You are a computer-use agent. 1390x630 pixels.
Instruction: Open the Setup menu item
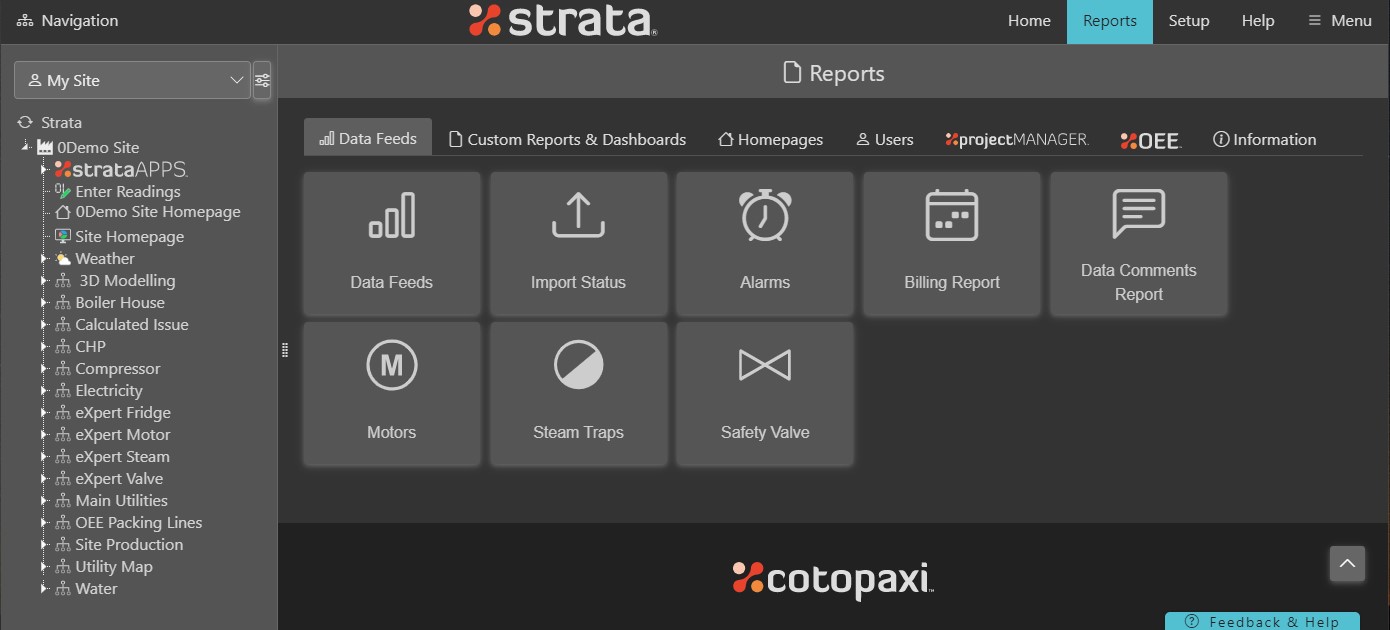[x=1189, y=21]
